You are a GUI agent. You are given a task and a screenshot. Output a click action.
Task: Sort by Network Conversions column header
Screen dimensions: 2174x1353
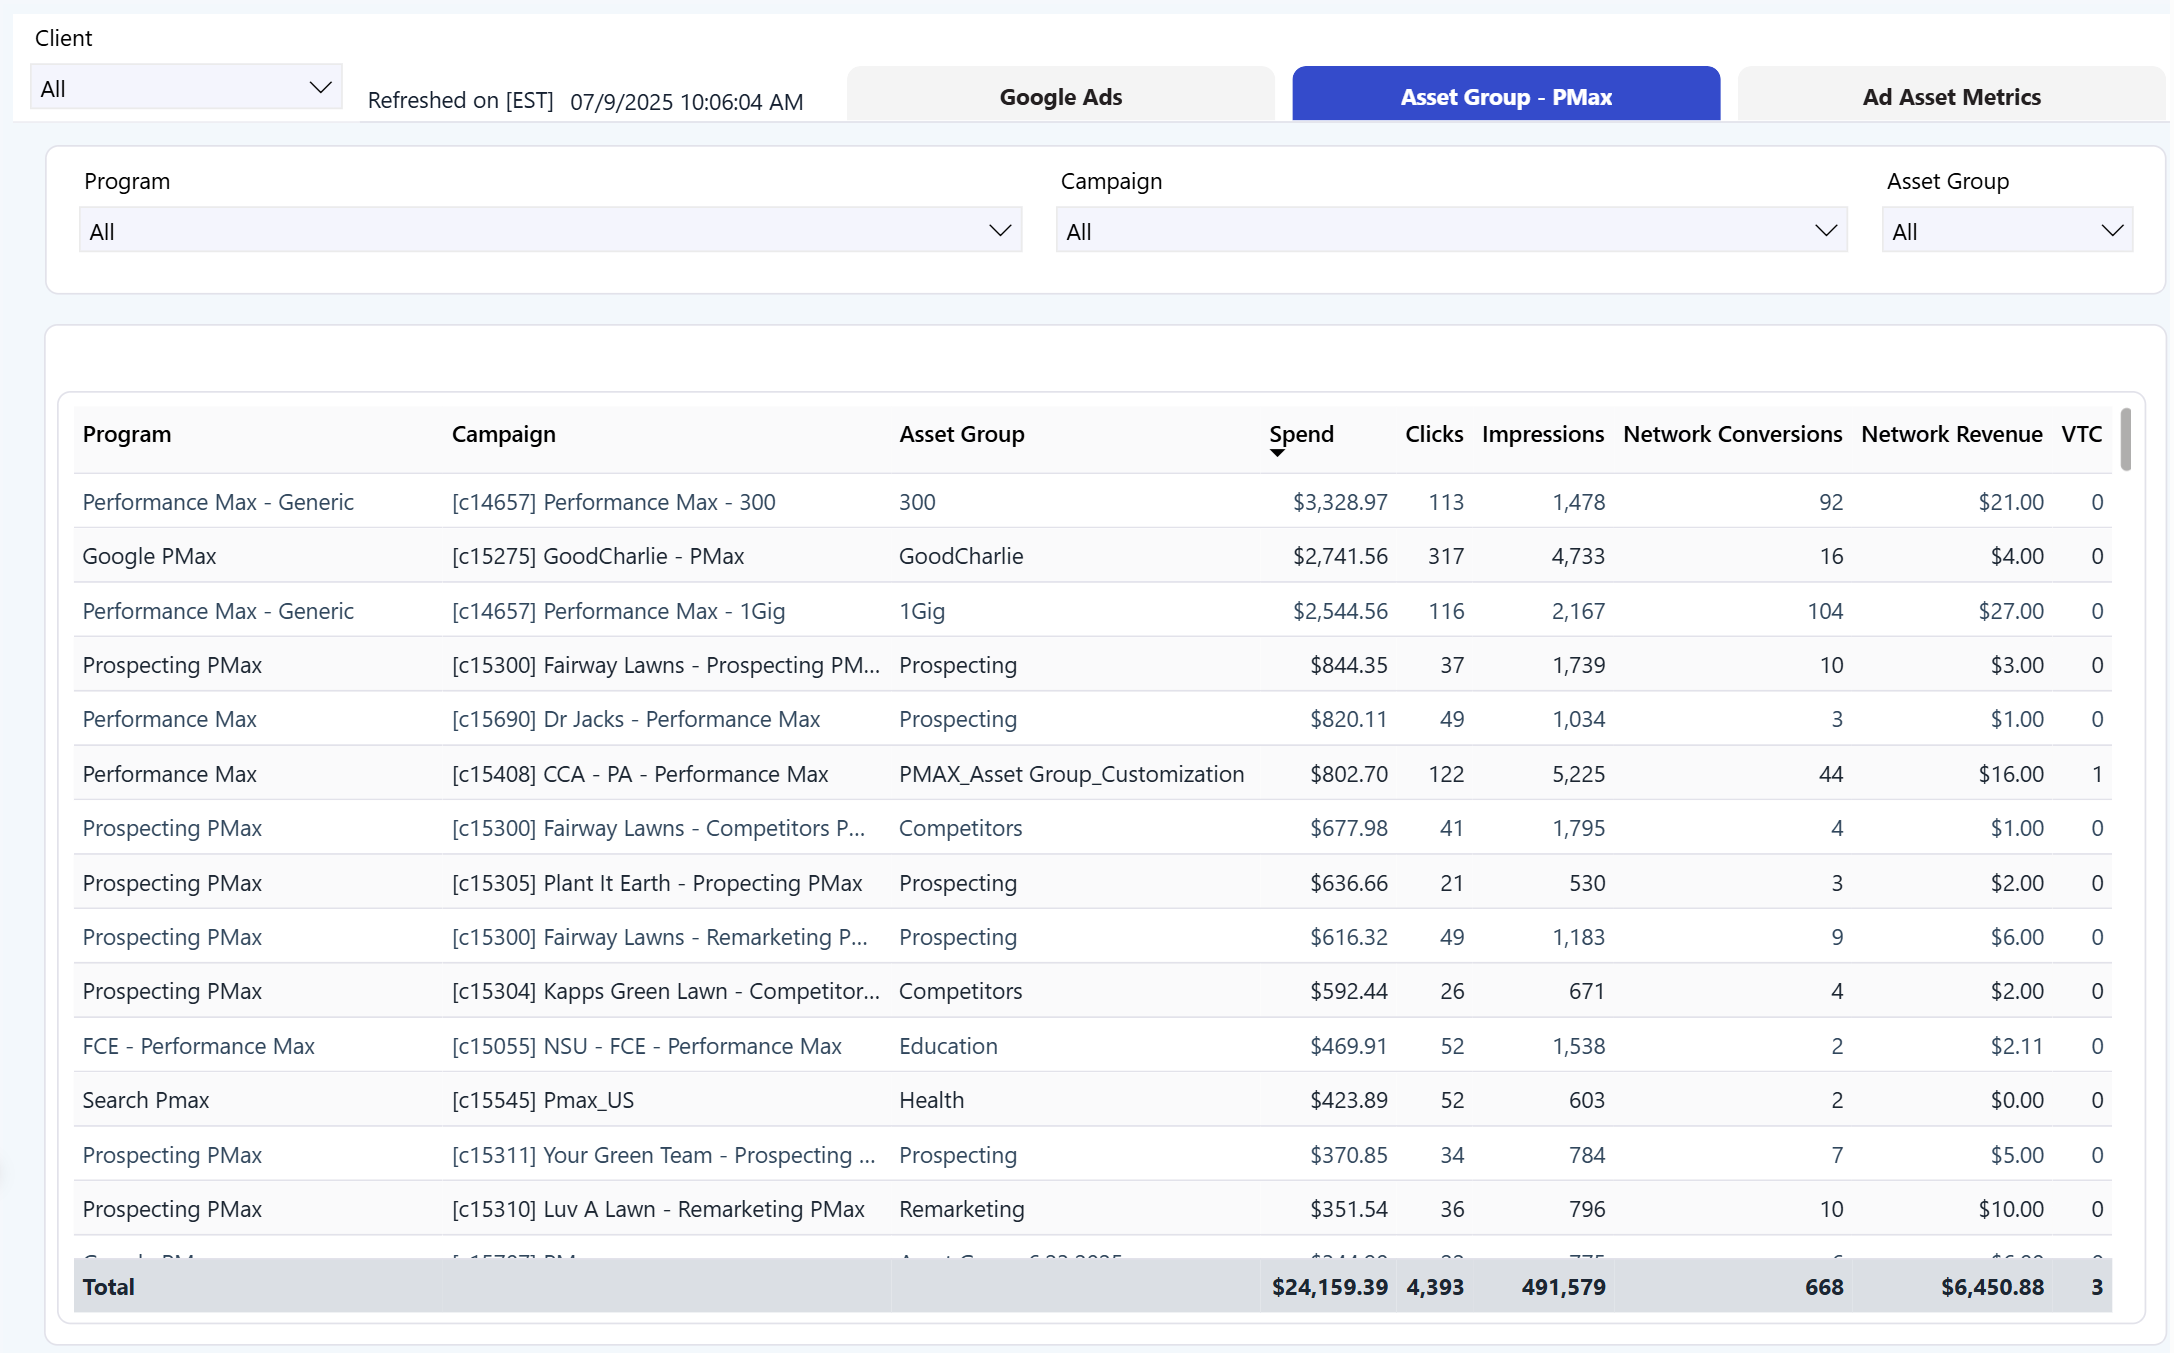pyautogui.click(x=1731, y=434)
